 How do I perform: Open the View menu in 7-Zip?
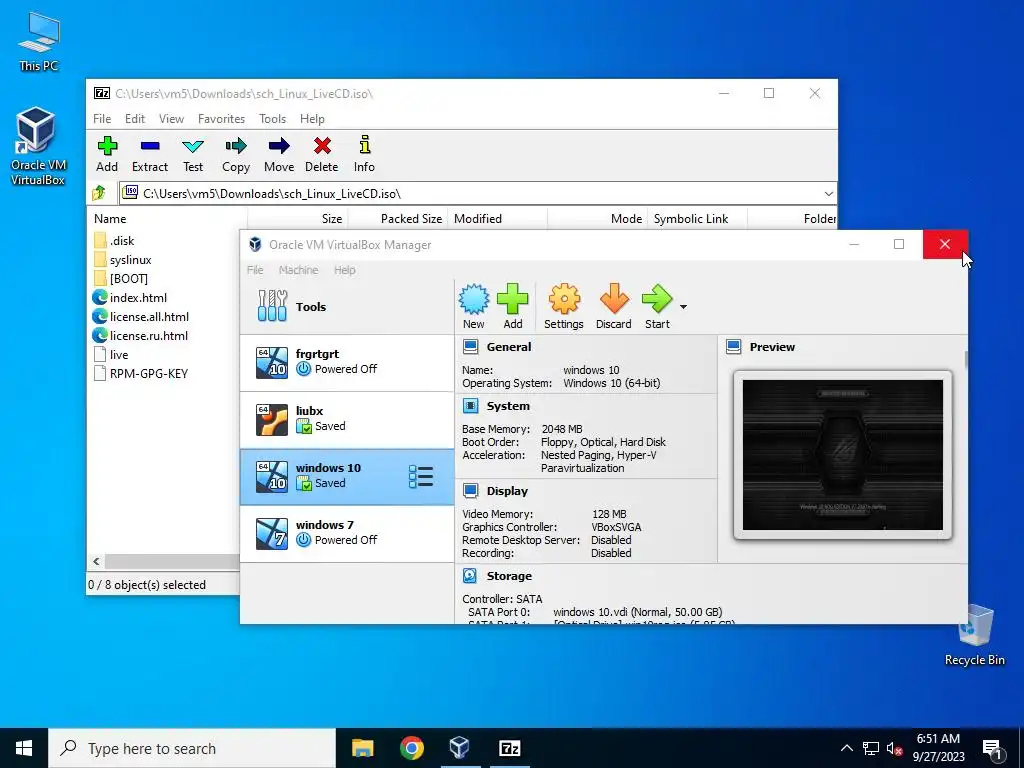tap(171, 119)
